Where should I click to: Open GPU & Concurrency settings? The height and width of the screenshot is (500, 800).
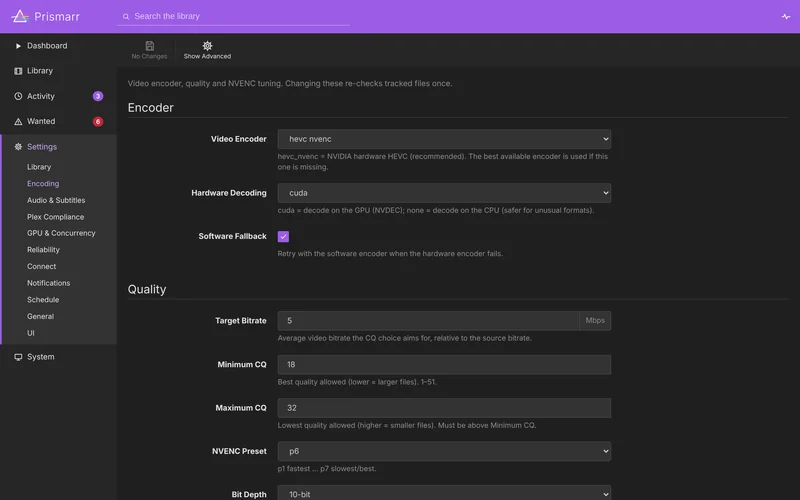click(x=61, y=233)
